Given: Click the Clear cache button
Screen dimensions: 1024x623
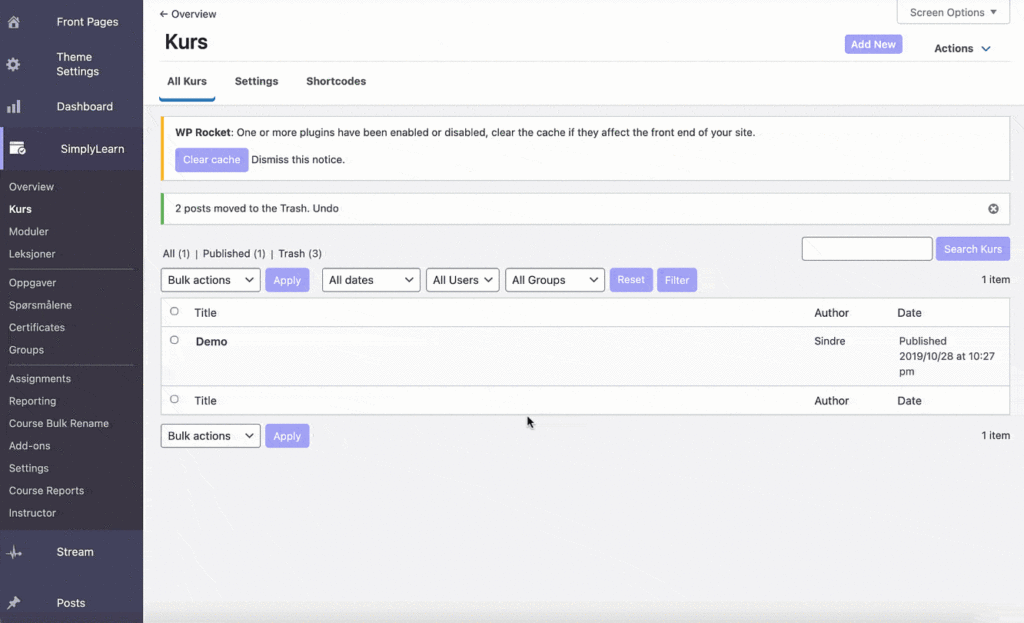Looking at the screenshot, I should tap(211, 160).
